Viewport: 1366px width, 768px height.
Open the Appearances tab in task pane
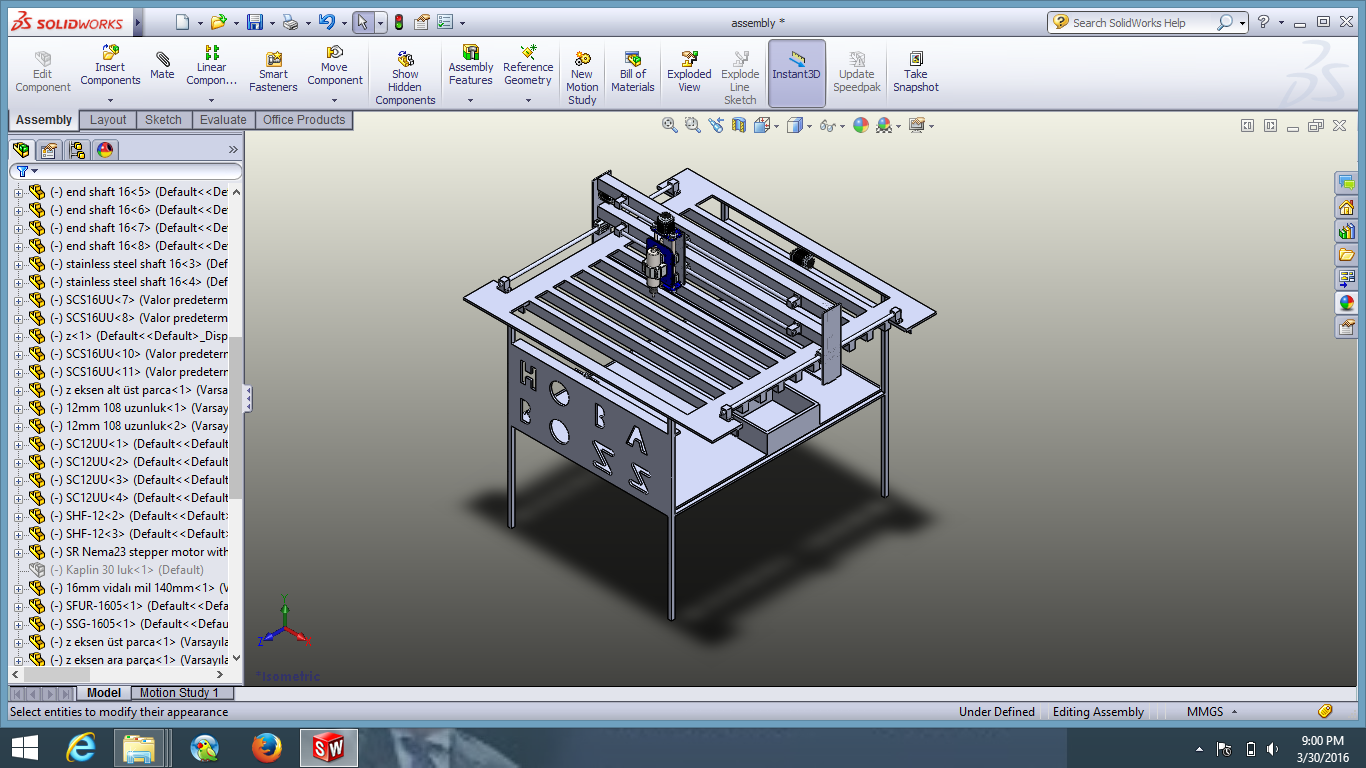tap(1347, 302)
